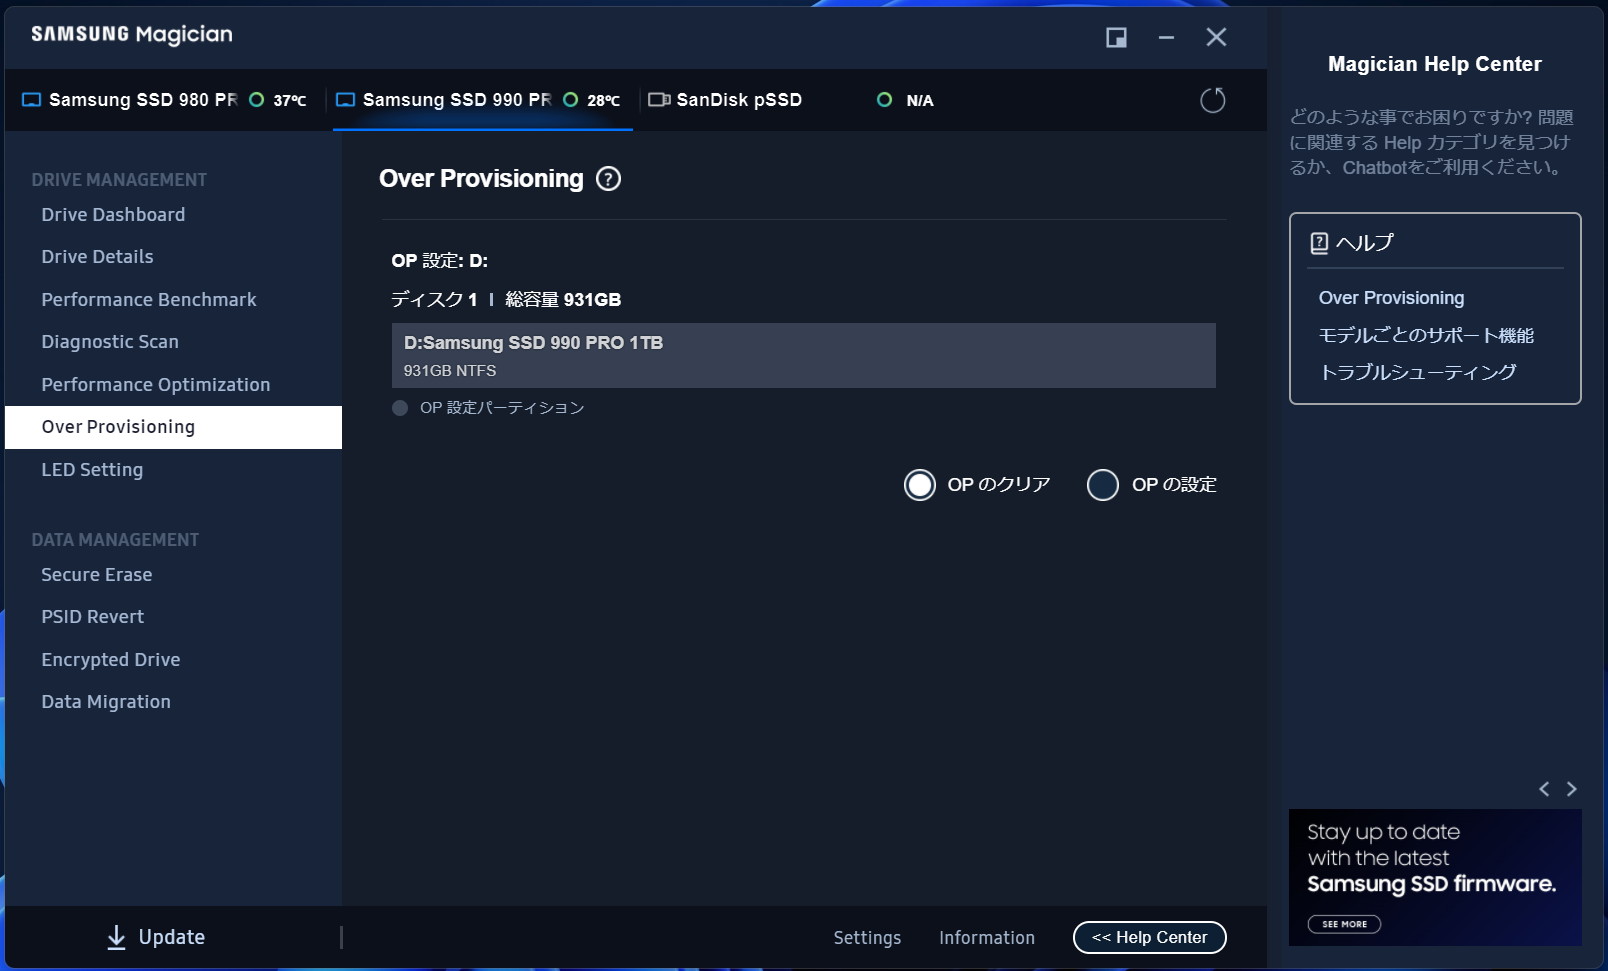Open Performance Optimization page
The width and height of the screenshot is (1608, 971).
(x=156, y=385)
